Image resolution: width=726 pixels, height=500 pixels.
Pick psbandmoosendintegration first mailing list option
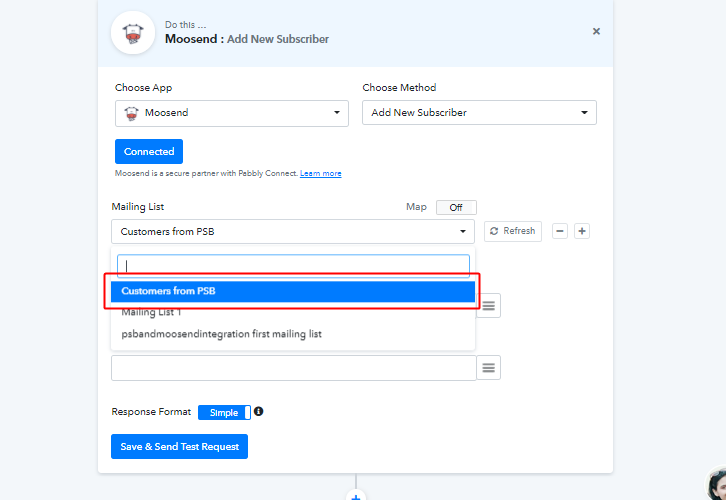pos(293,334)
